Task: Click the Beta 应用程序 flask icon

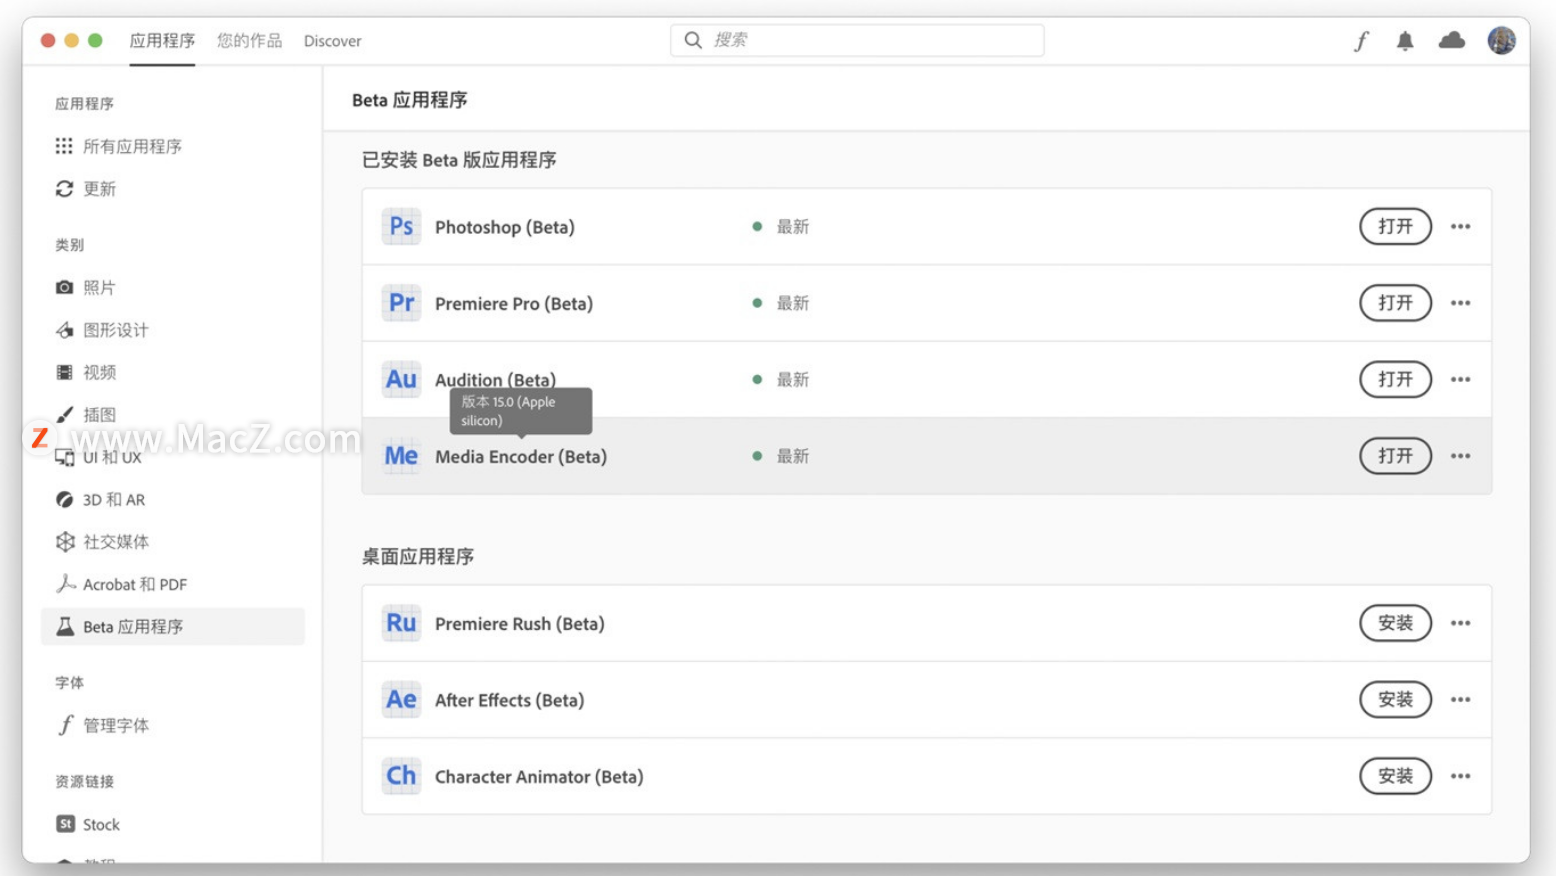Action: click(64, 626)
